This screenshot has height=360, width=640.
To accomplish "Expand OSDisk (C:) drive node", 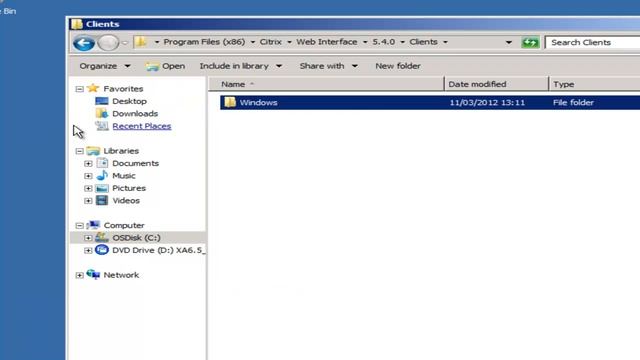I will click(88, 238).
